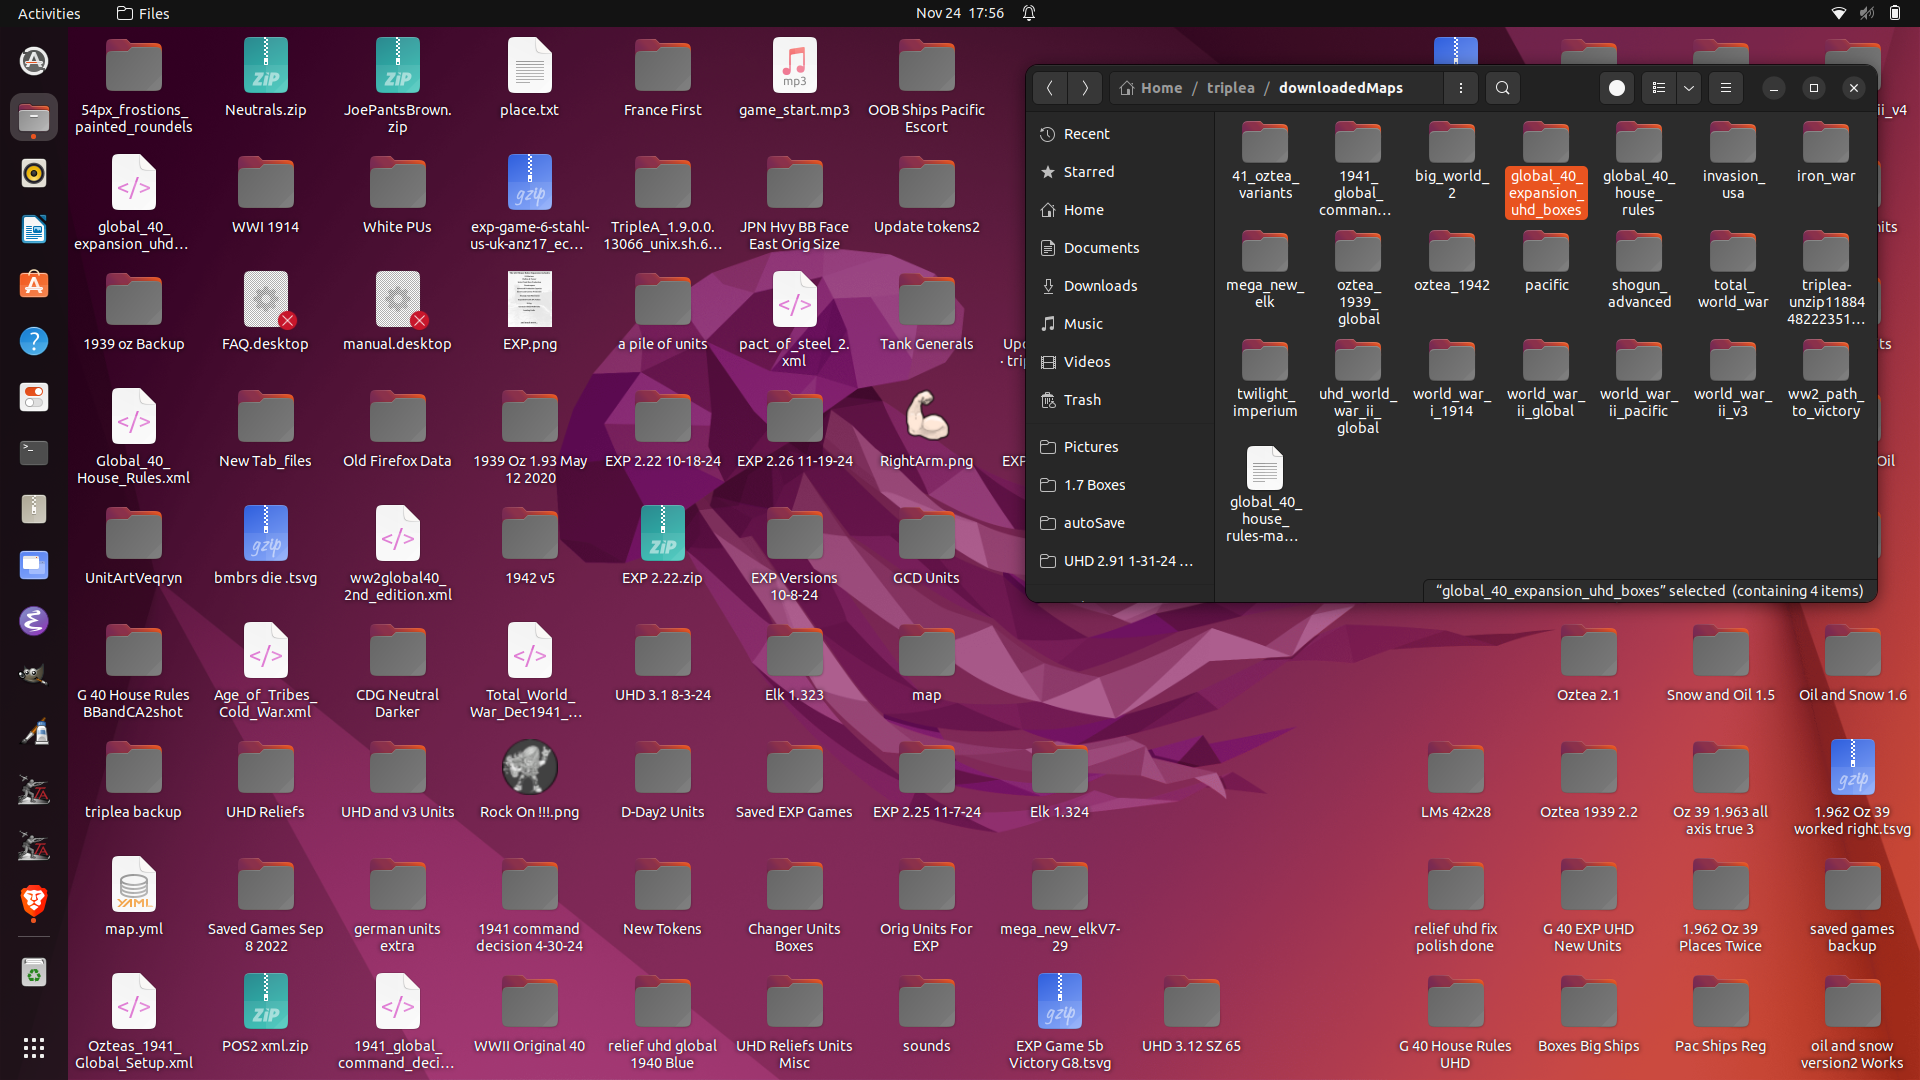The height and width of the screenshot is (1080, 1920).
Task: Select the total_world_war folder
Action: 1732,270
